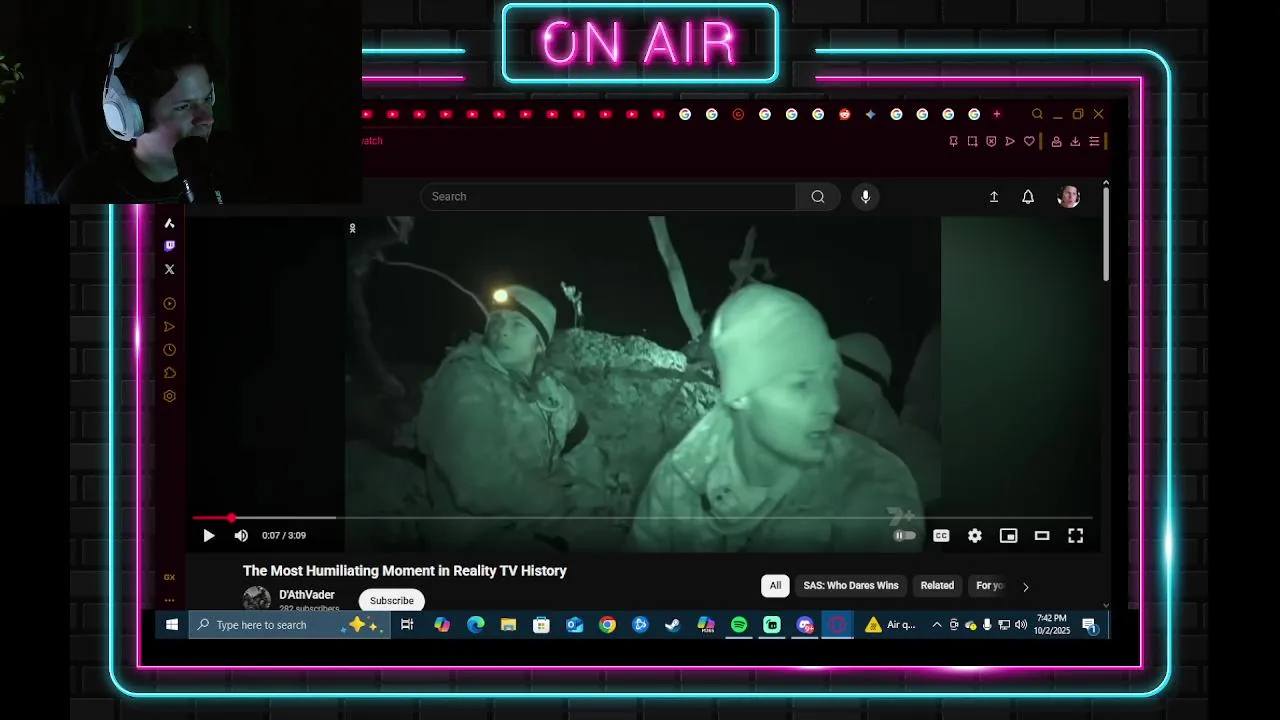The width and height of the screenshot is (1280, 720).
Task: Open the sidebar player icon
Action: coord(169,304)
